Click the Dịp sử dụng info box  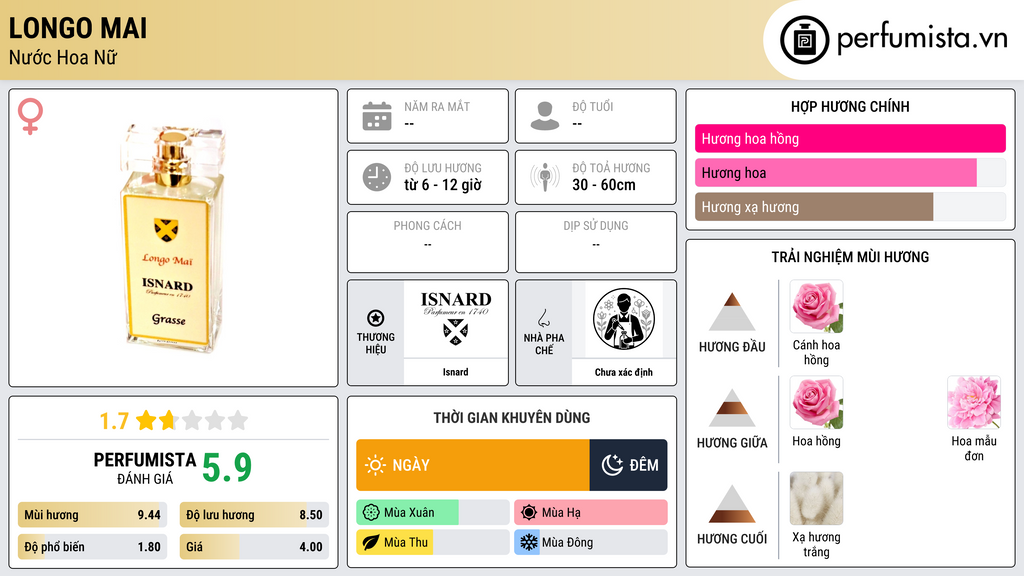coord(596,242)
